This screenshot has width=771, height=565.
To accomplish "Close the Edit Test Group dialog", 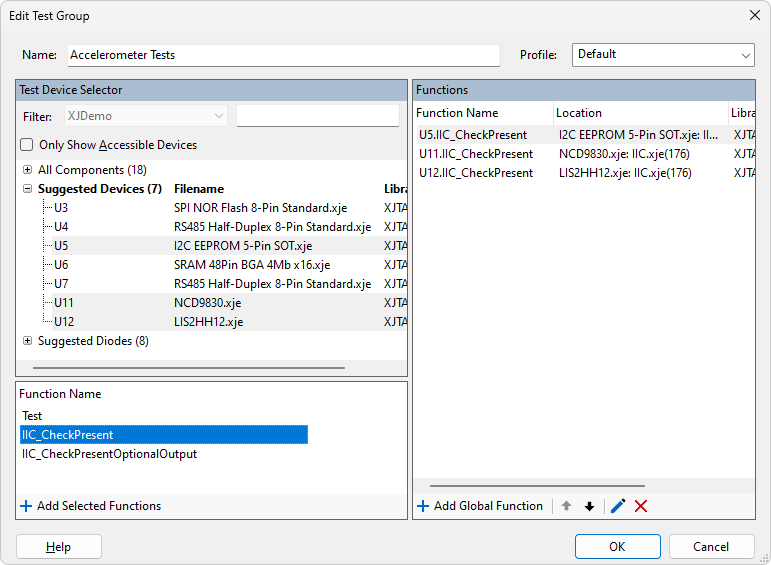I will pyautogui.click(x=753, y=15).
